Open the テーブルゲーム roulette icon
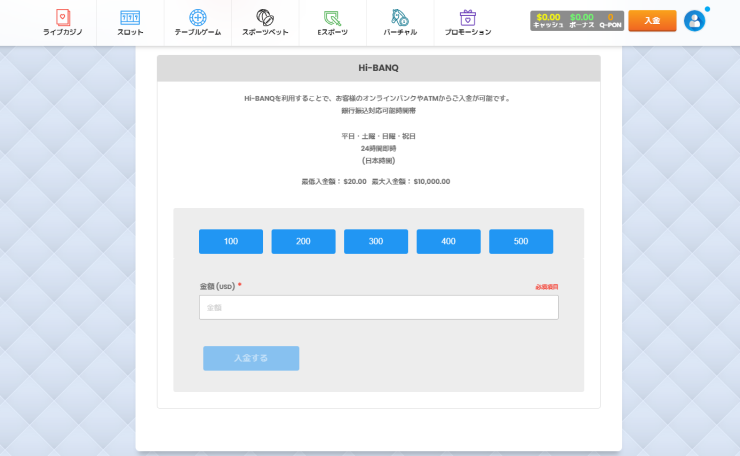Screen dimensions: 740x456 [198, 17]
